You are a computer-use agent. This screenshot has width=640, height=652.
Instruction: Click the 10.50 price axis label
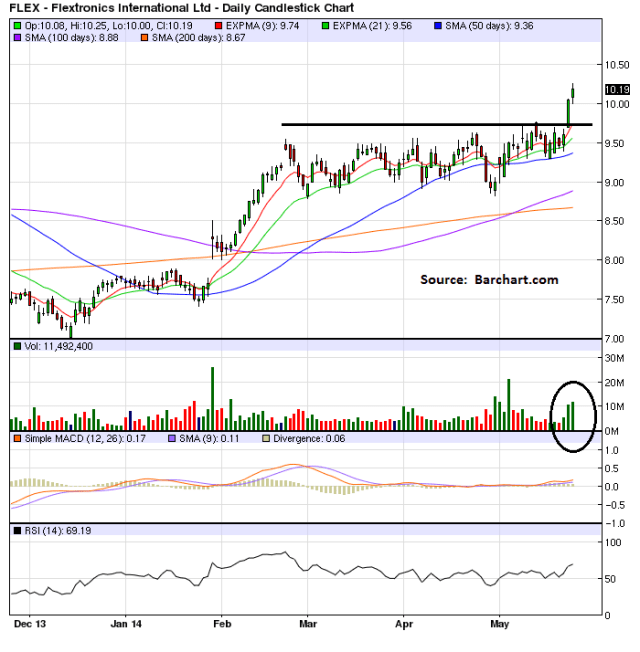[616, 64]
